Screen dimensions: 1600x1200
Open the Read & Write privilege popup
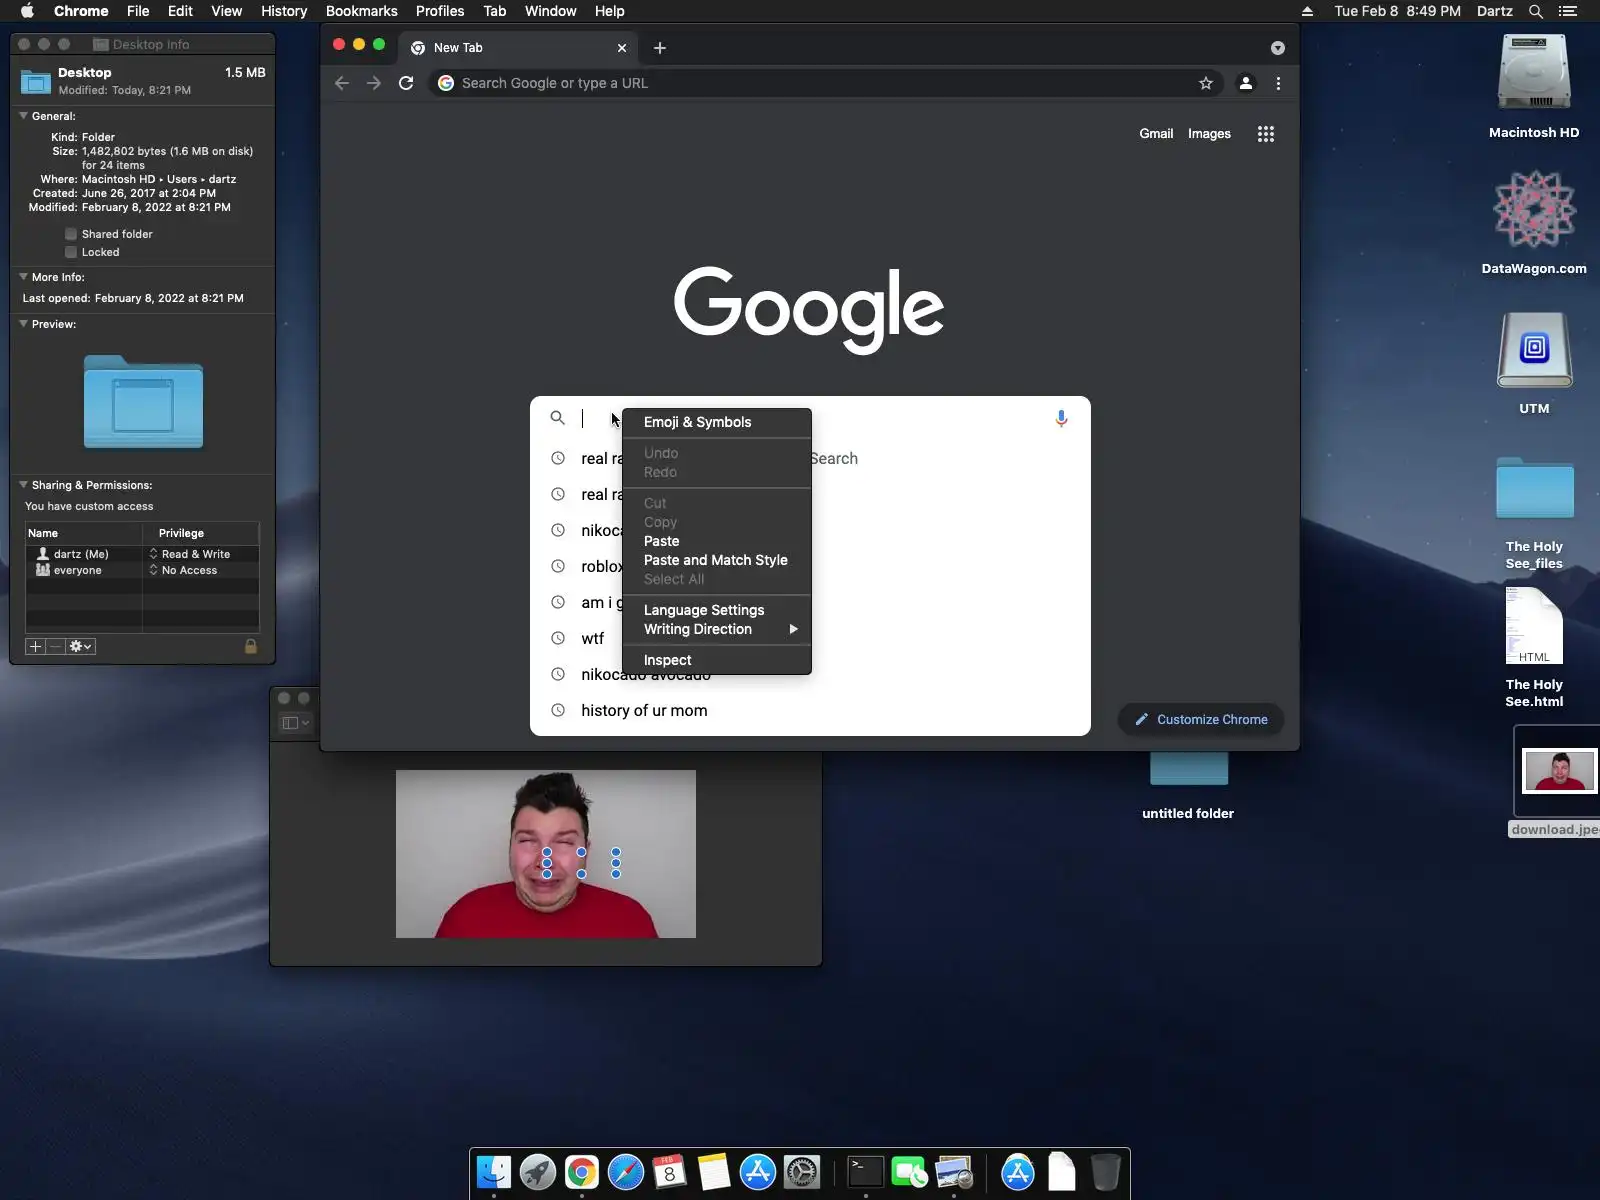coord(190,554)
